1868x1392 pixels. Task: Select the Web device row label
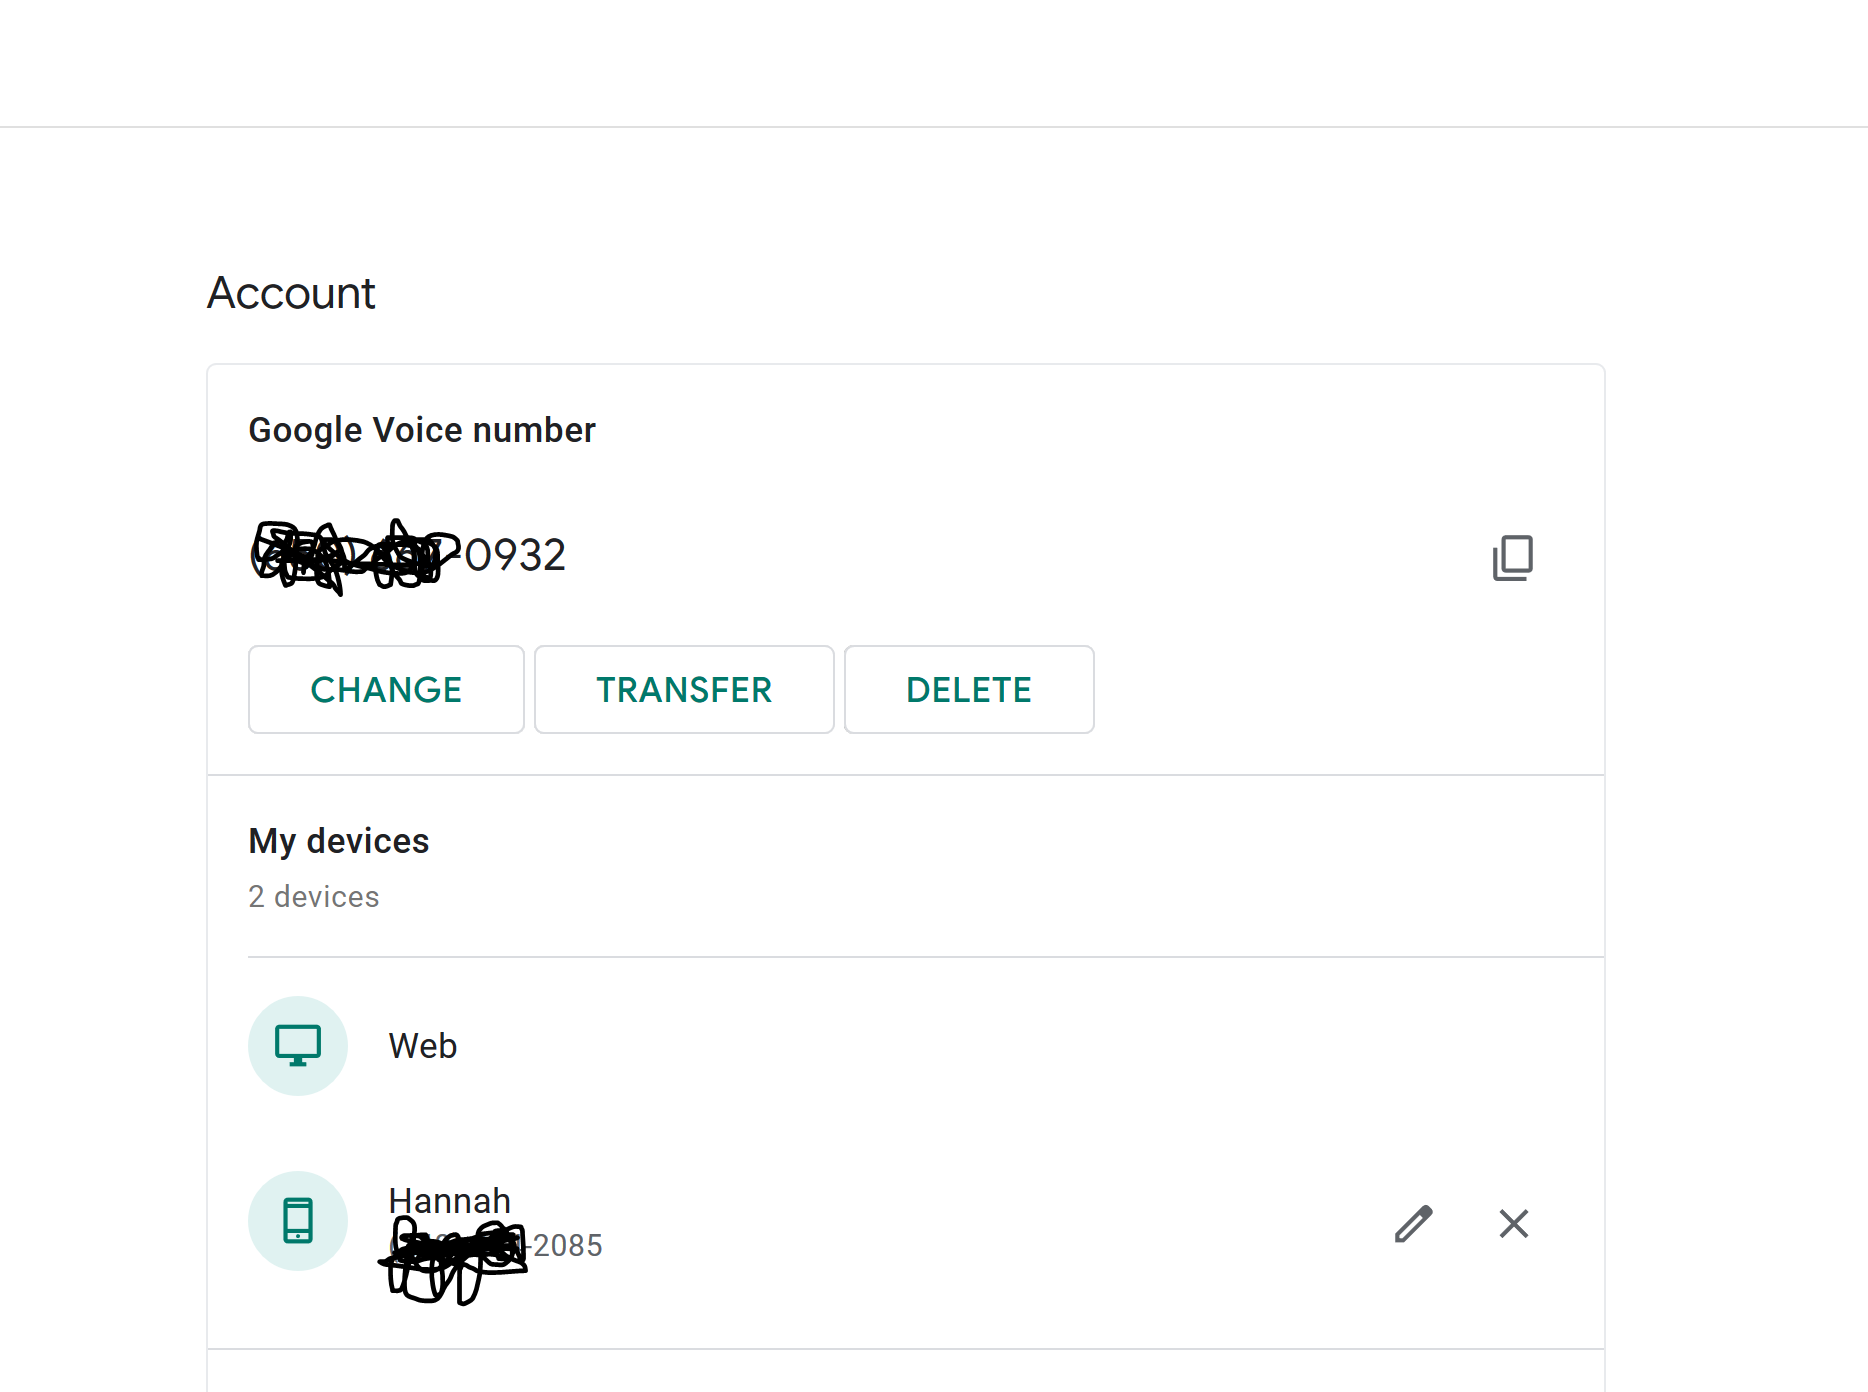click(423, 1046)
